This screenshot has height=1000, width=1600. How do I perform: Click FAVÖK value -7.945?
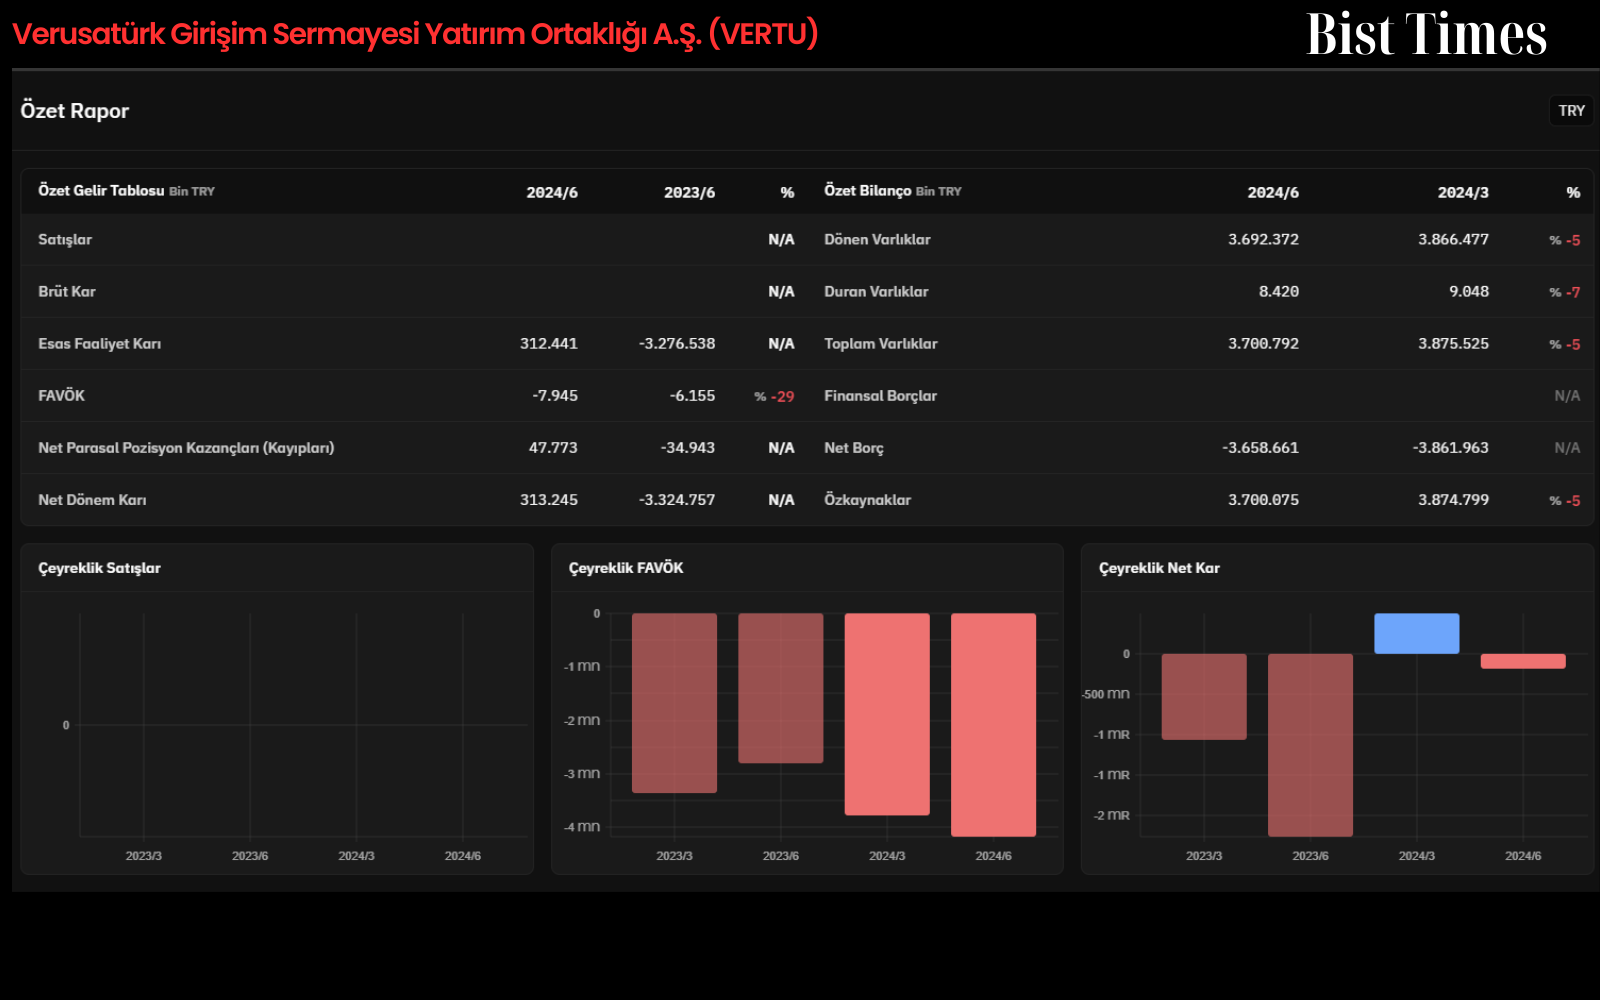point(555,396)
